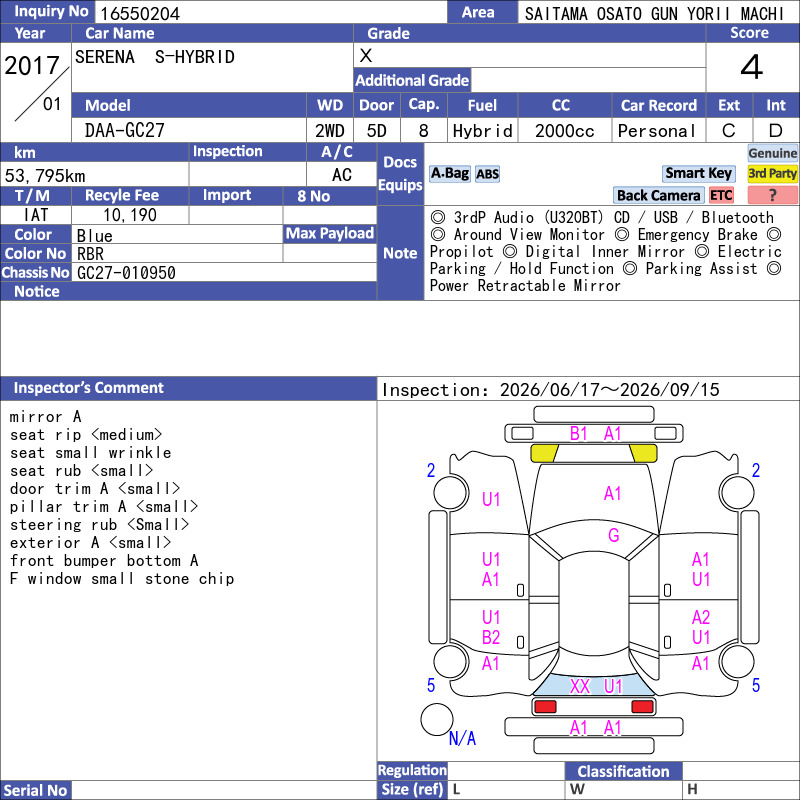
Task: Click the Max Payload label
Action: (x=330, y=234)
